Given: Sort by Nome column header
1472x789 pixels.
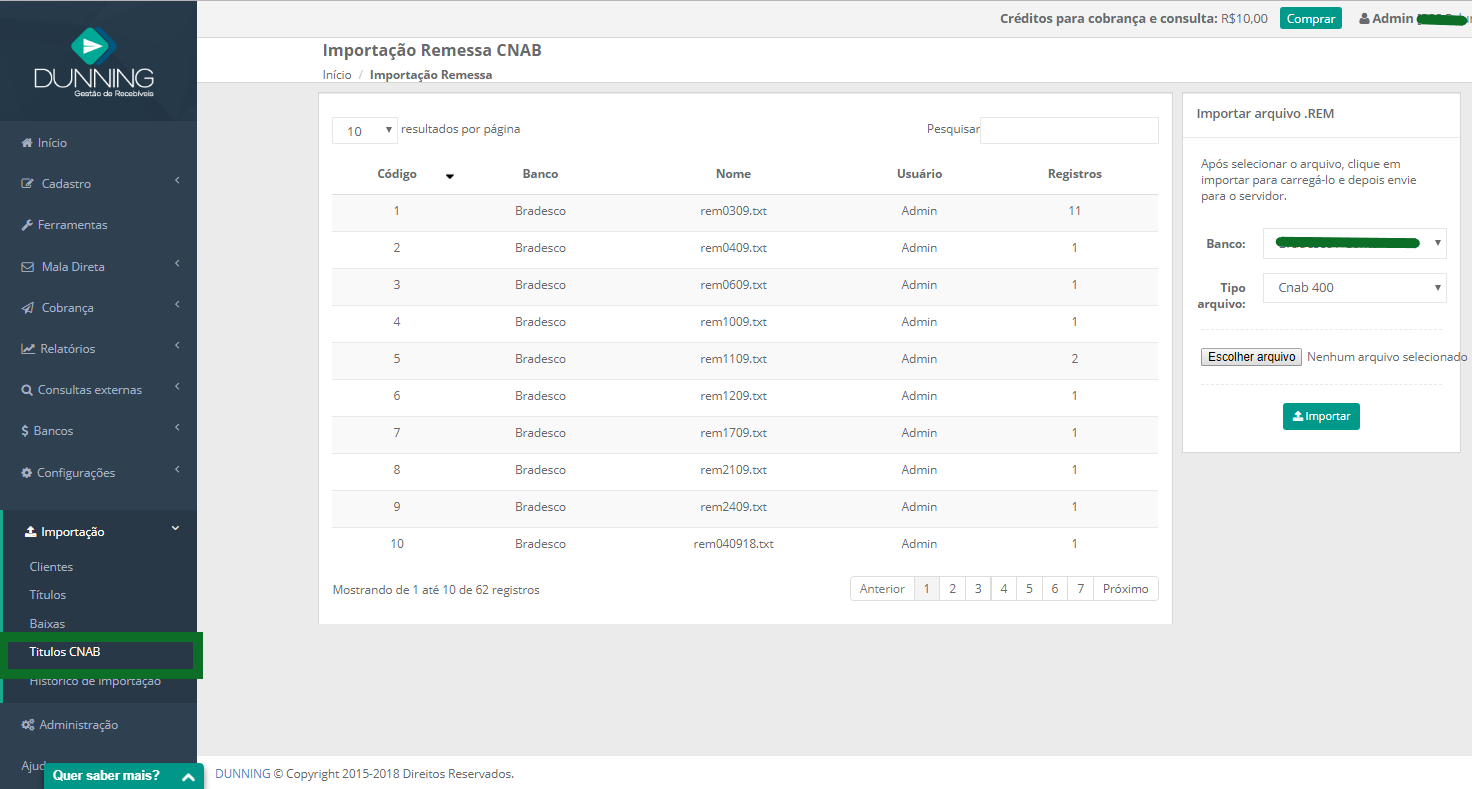Looking at the screenshot, I should click(x=733, y=174).
